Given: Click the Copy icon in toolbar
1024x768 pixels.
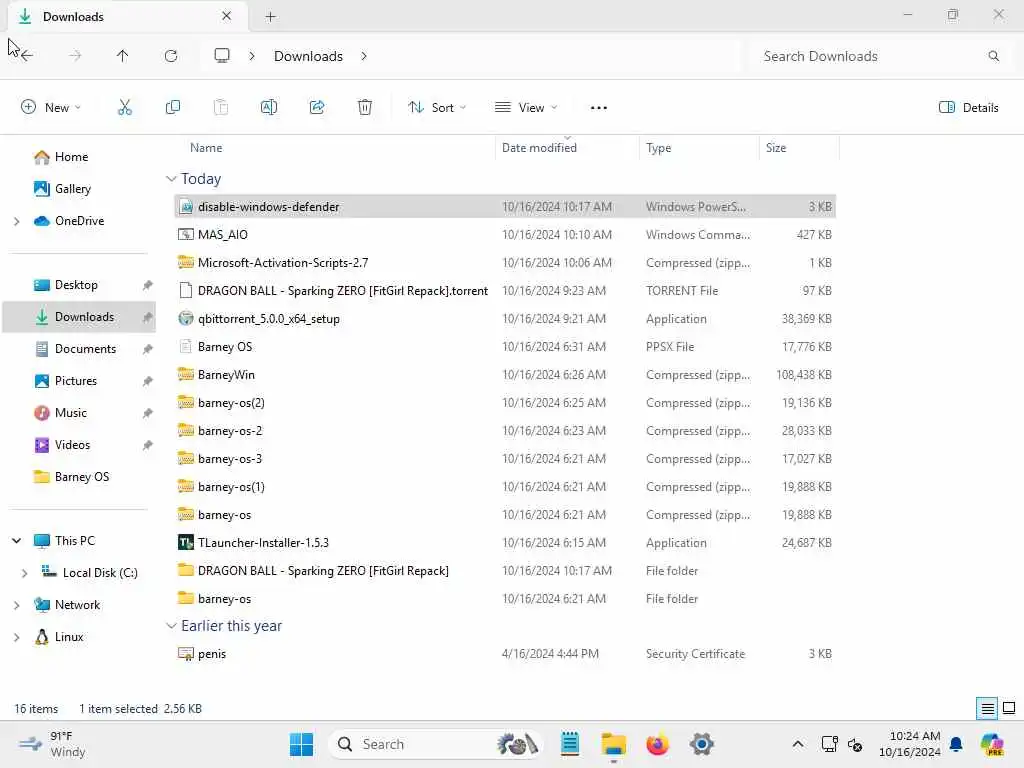Looking at the screenshot, I should point(173,108).
